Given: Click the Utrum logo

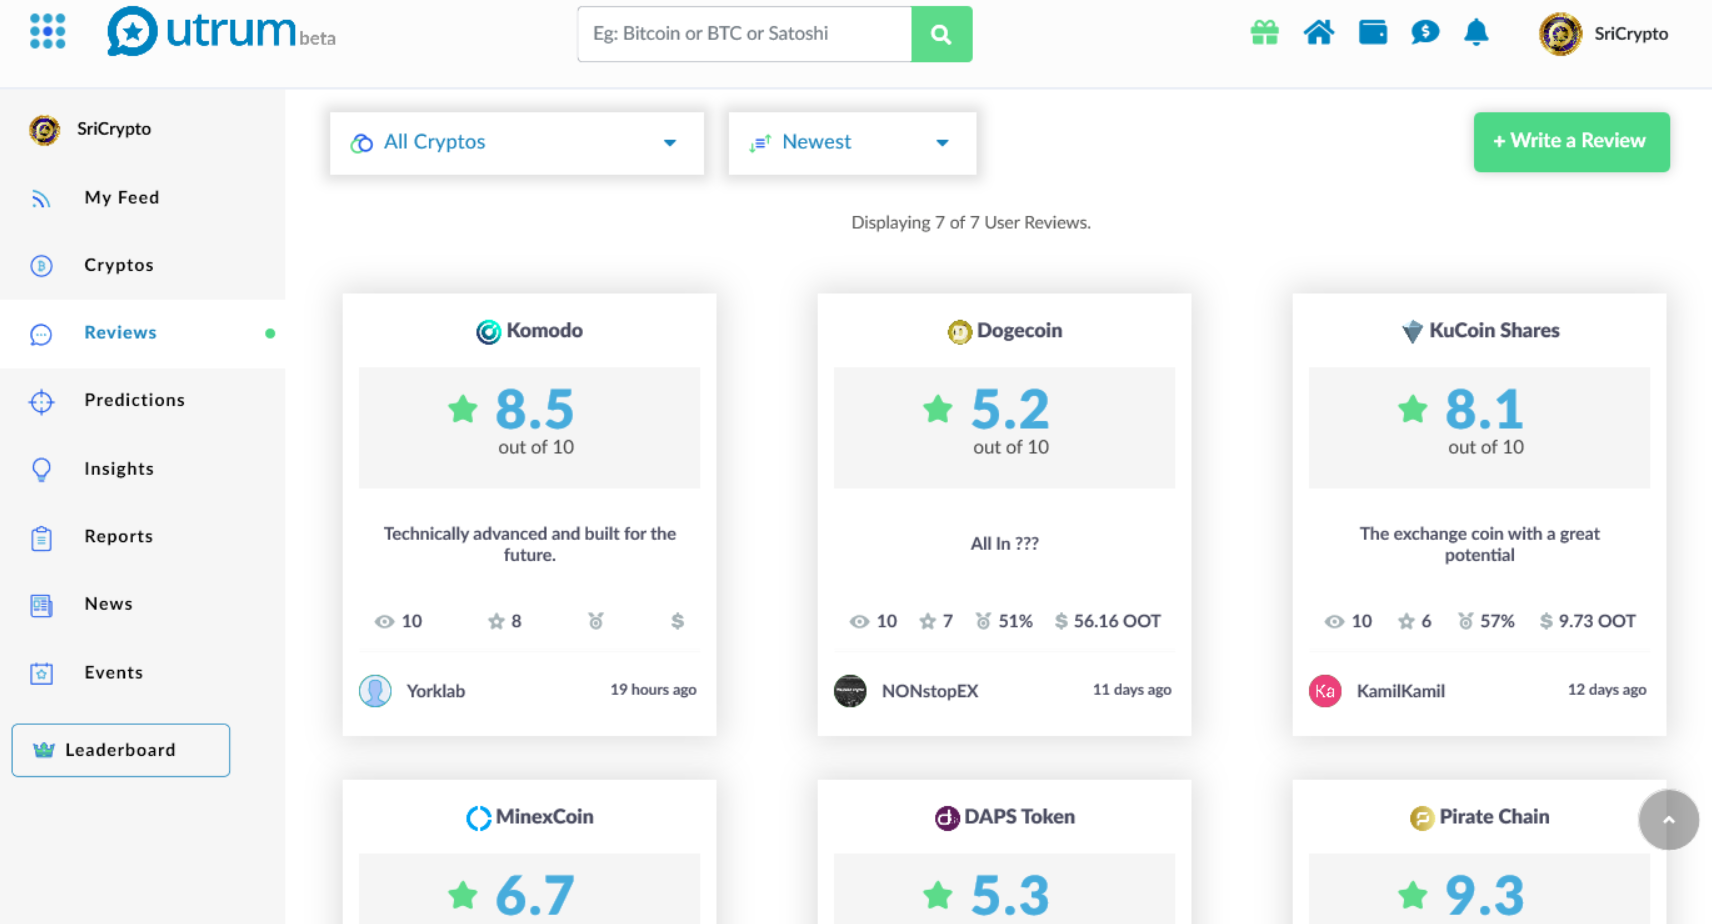Looking at the screenshot, I should pos(220,31).
